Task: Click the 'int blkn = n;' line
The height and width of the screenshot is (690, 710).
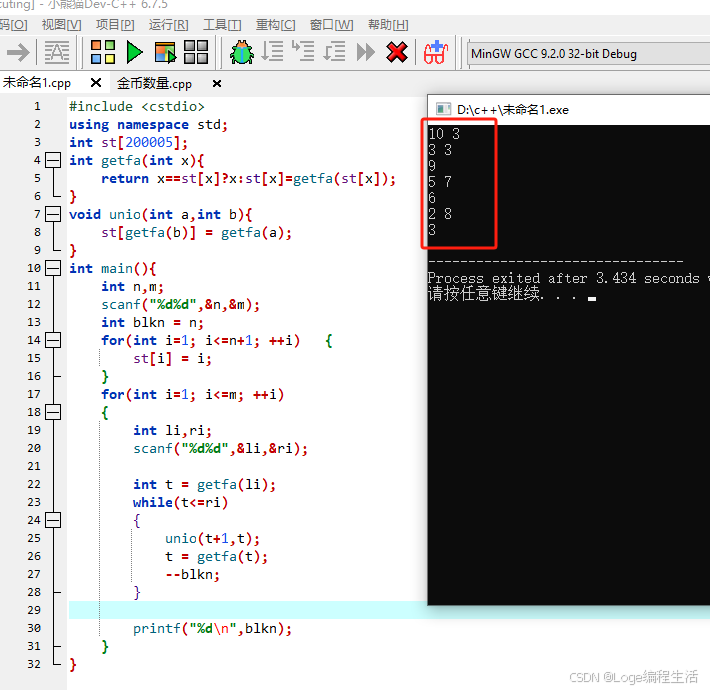Action: point(152,322)
